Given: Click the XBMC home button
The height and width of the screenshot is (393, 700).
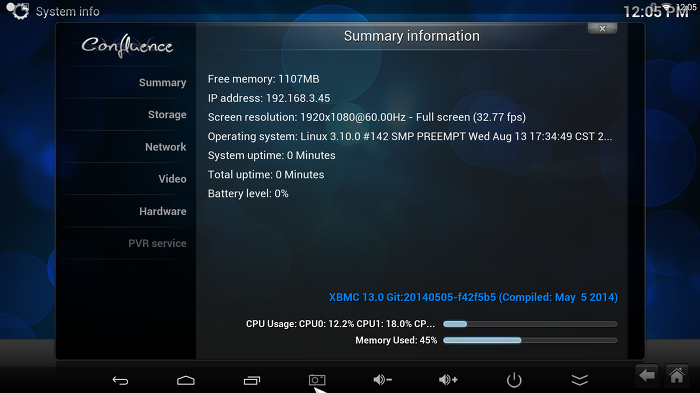Looking at the screenshot, I should [x=676, y=376].
